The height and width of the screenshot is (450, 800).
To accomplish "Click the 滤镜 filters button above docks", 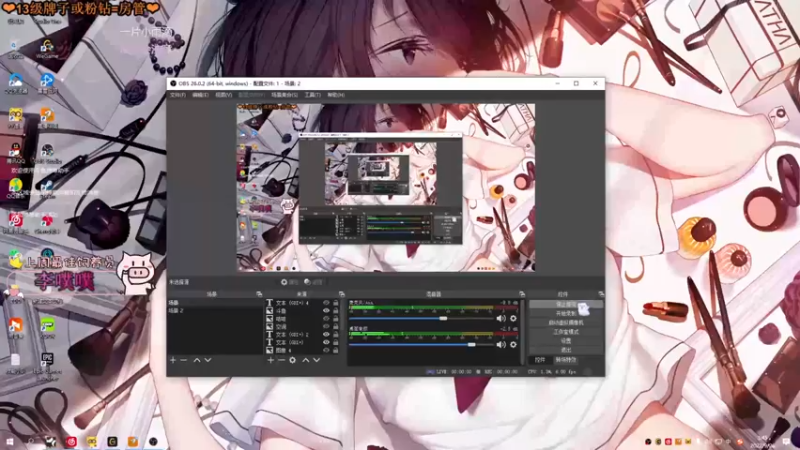I will tap(313, 282).
